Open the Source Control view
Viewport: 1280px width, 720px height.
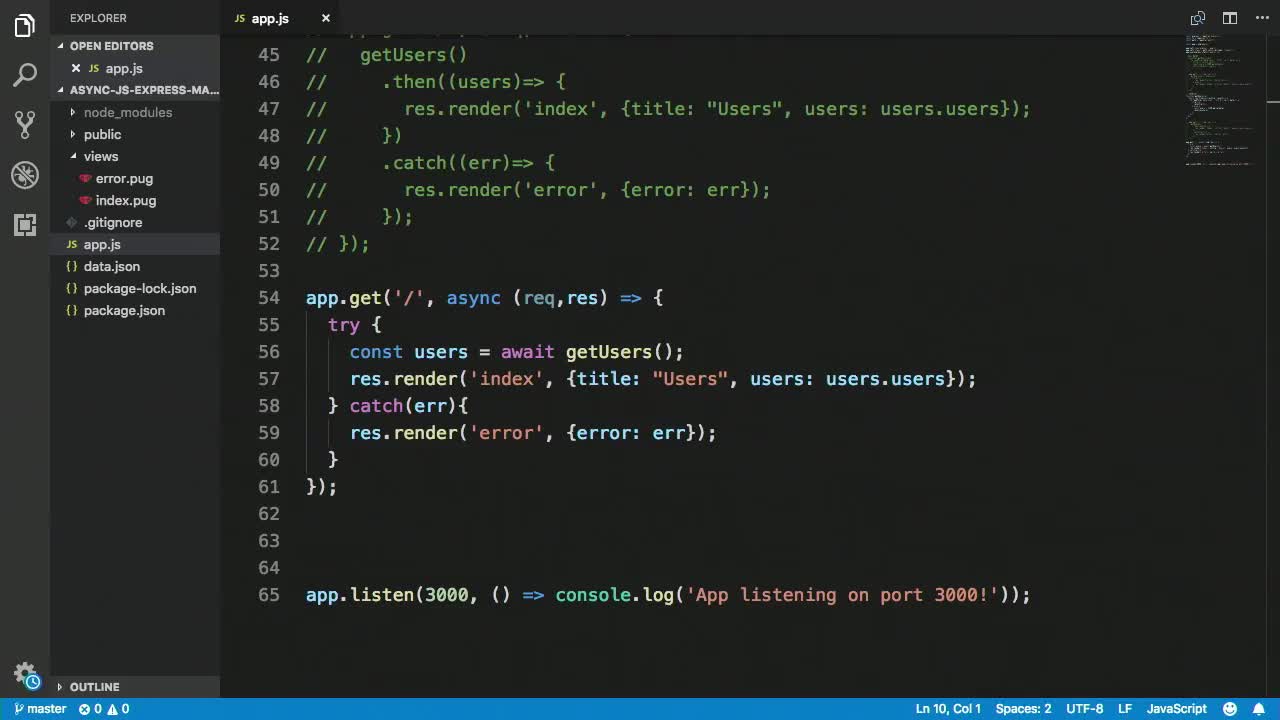(24, 125)
